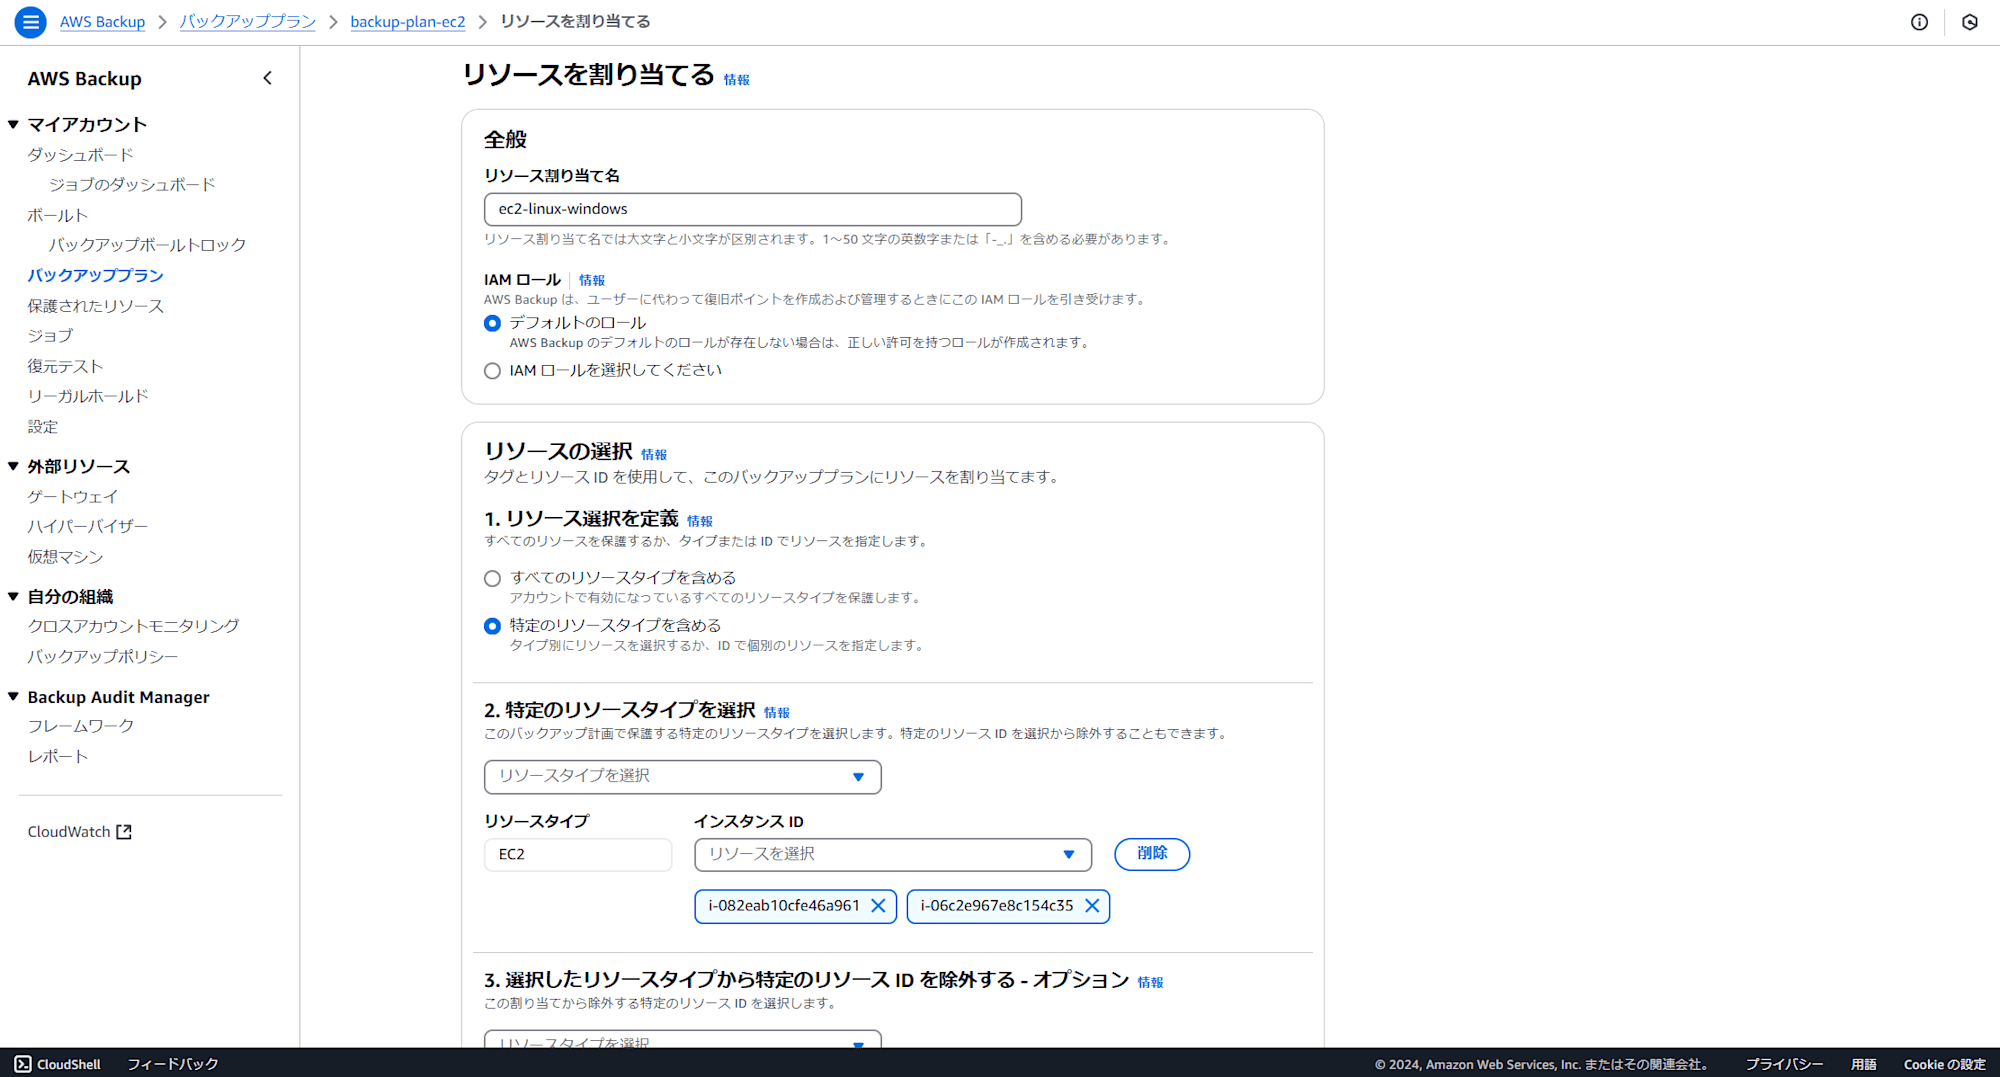Open レポート in the sidebar
This screenshot has height=1077, width=2000.
(57, 757)
